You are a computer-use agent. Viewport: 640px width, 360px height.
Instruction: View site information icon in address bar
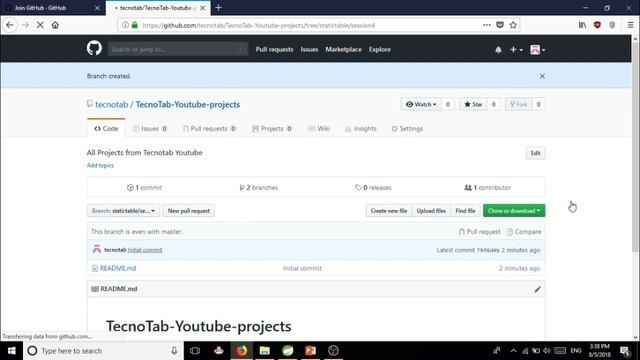[125, 25]
